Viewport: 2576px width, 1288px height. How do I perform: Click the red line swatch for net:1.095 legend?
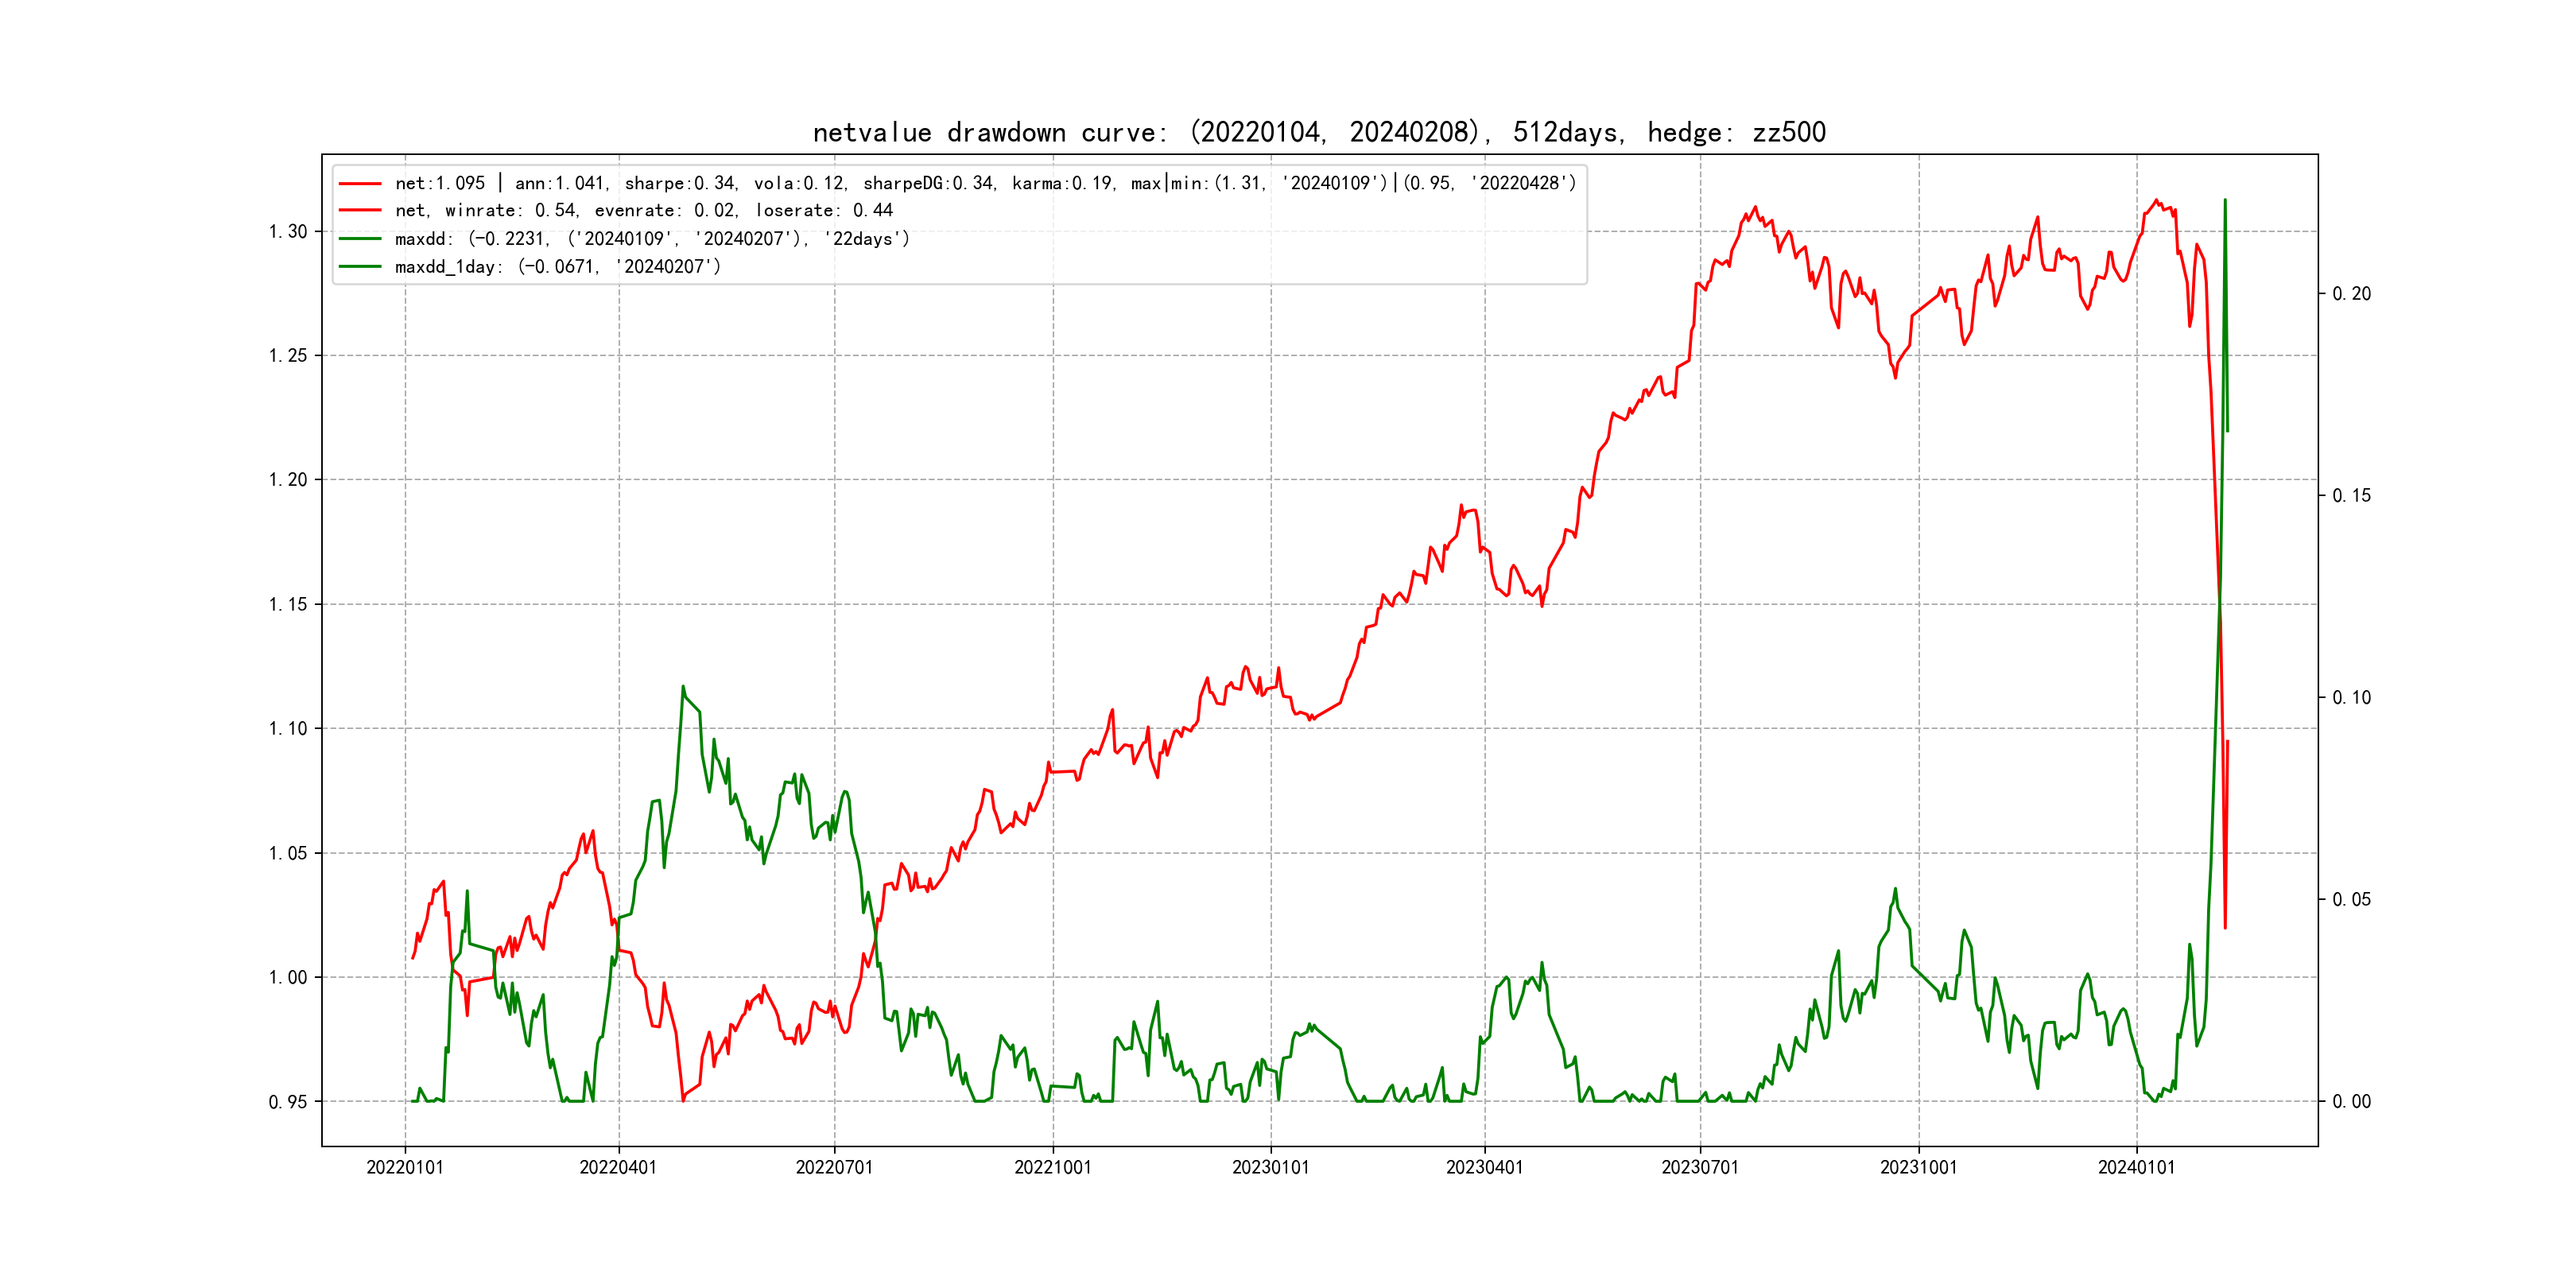(360, 184)
